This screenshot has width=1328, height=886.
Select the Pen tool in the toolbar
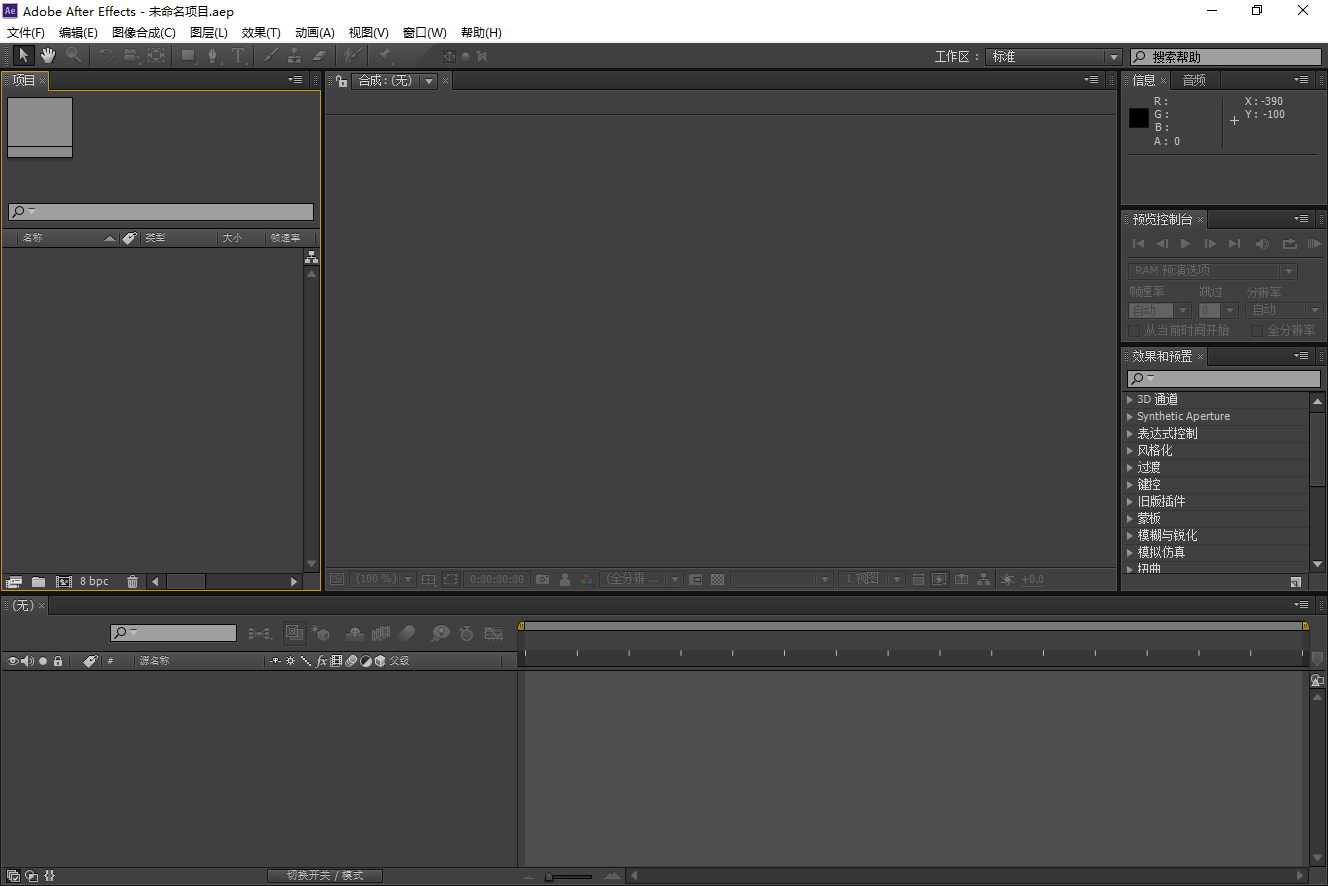[x=214, y=56]
